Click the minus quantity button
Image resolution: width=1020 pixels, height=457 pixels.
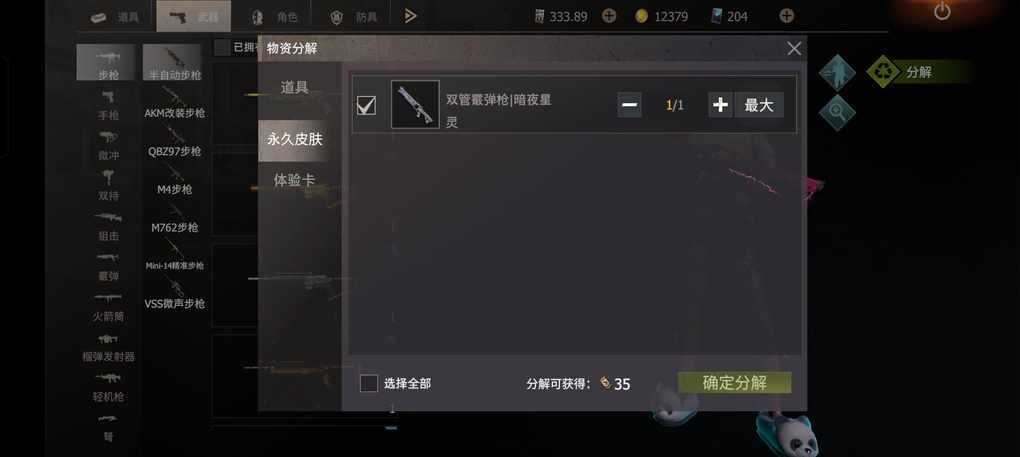coord(629,105)
